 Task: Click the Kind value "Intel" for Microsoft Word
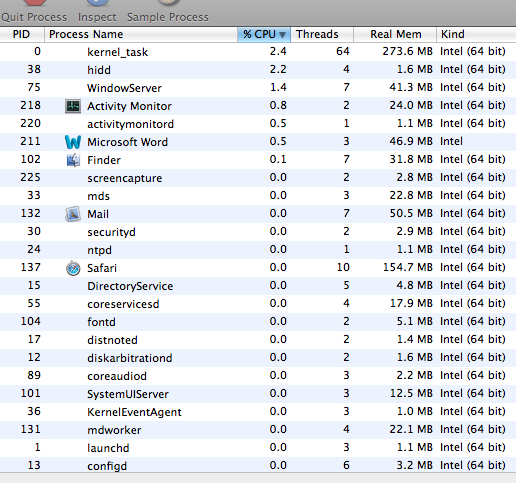point(451,141)
